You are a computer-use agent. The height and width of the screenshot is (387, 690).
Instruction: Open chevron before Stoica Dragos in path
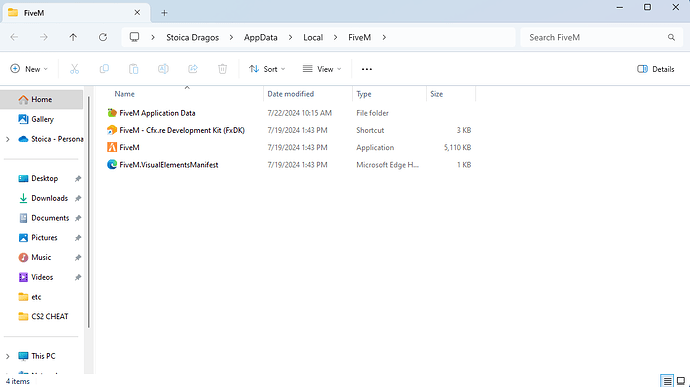pyautogui.click(x=153, y=37)
